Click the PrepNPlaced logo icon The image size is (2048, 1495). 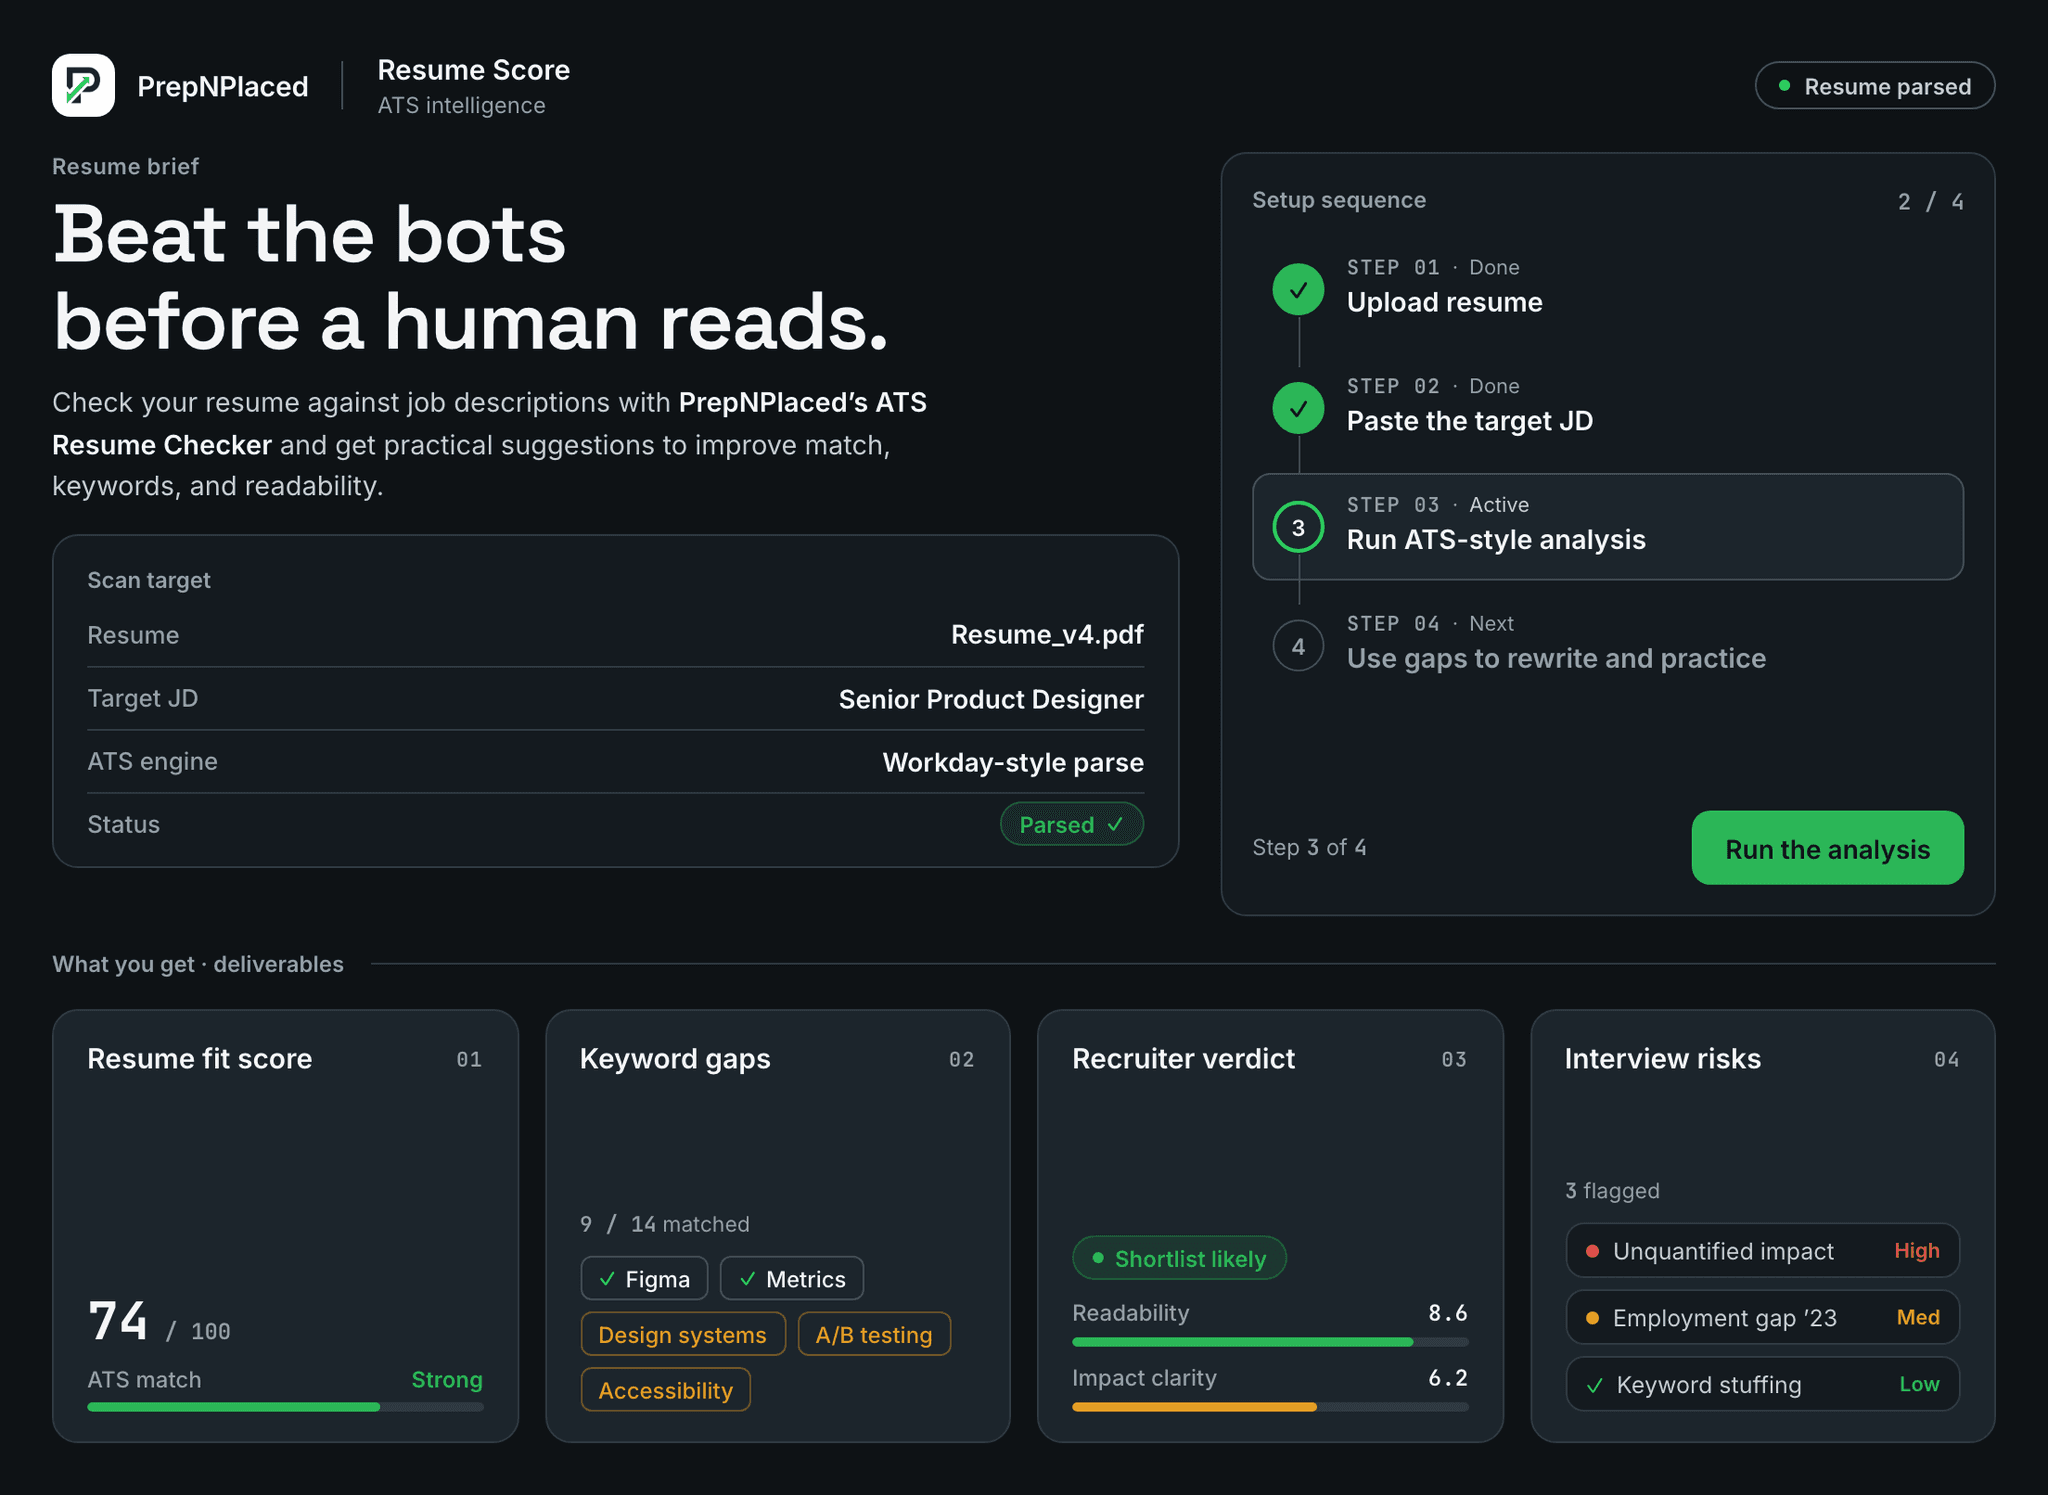pyautogui.click(x=83, y=85)
